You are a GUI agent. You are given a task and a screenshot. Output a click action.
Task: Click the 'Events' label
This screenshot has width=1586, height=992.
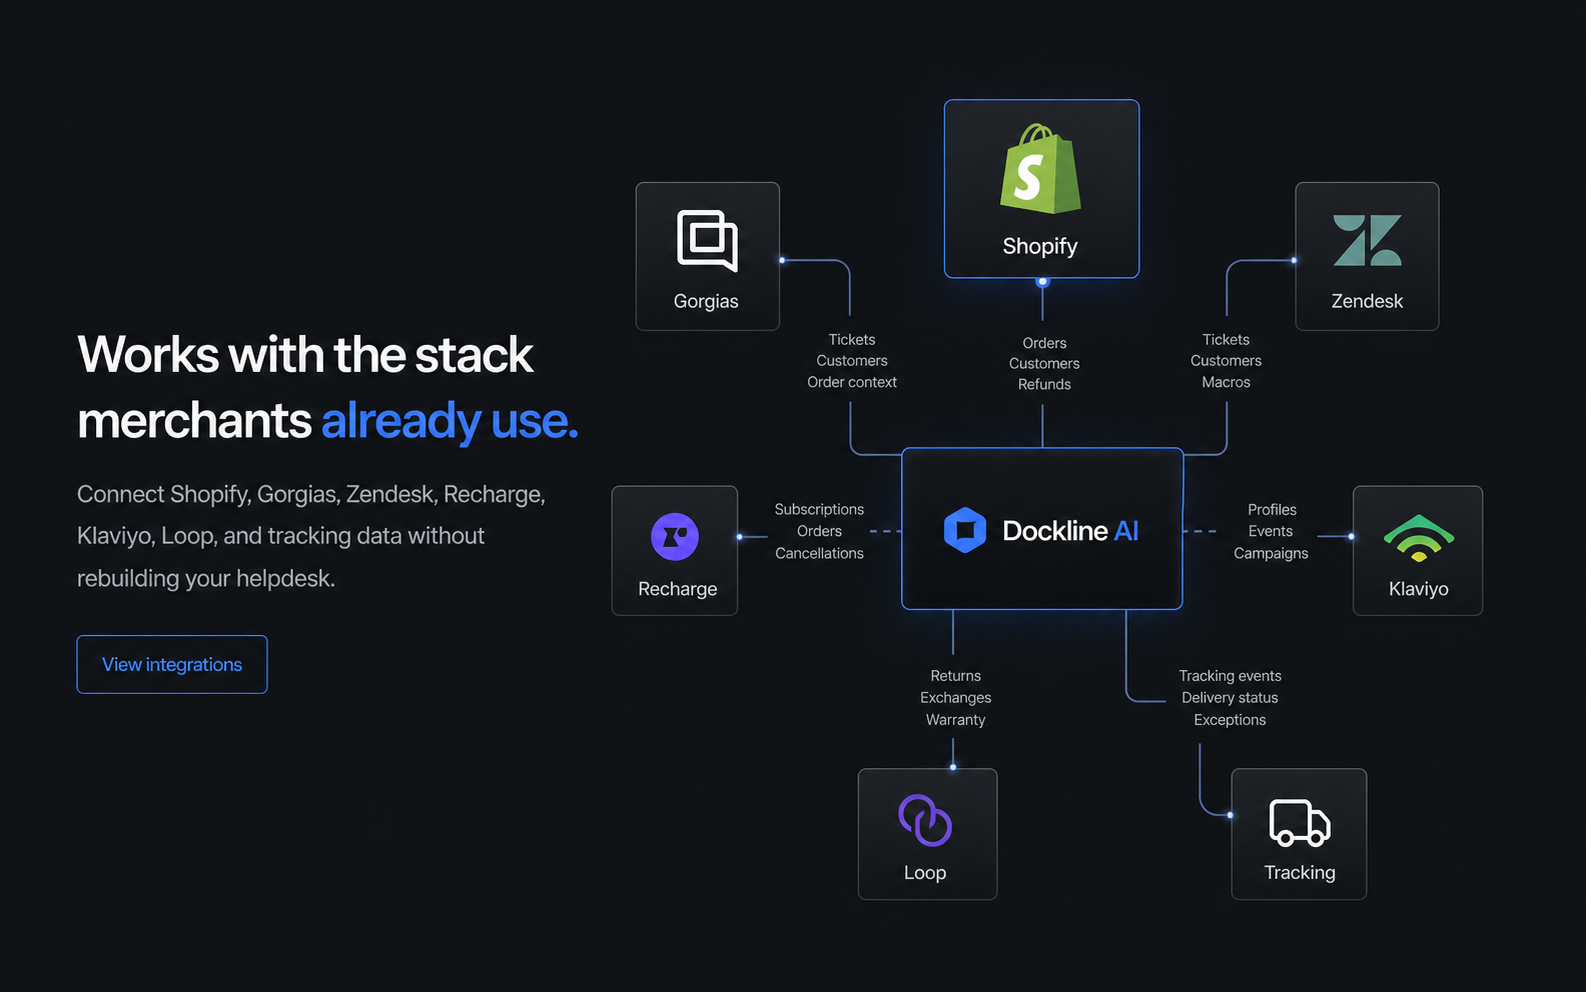click(x=1271, y=531)
